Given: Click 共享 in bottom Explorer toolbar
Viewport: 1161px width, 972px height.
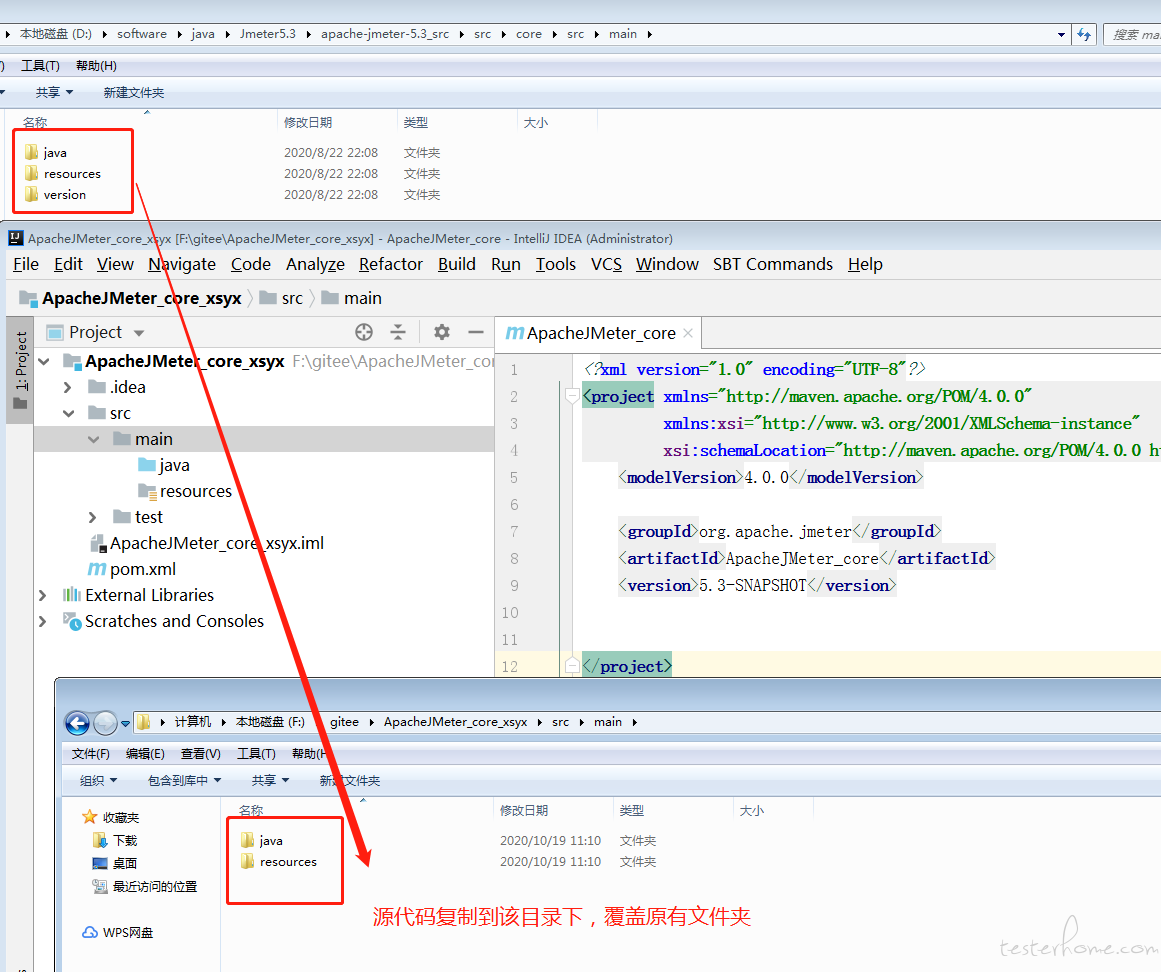Looking at the screenshot, I should [270, 780].
